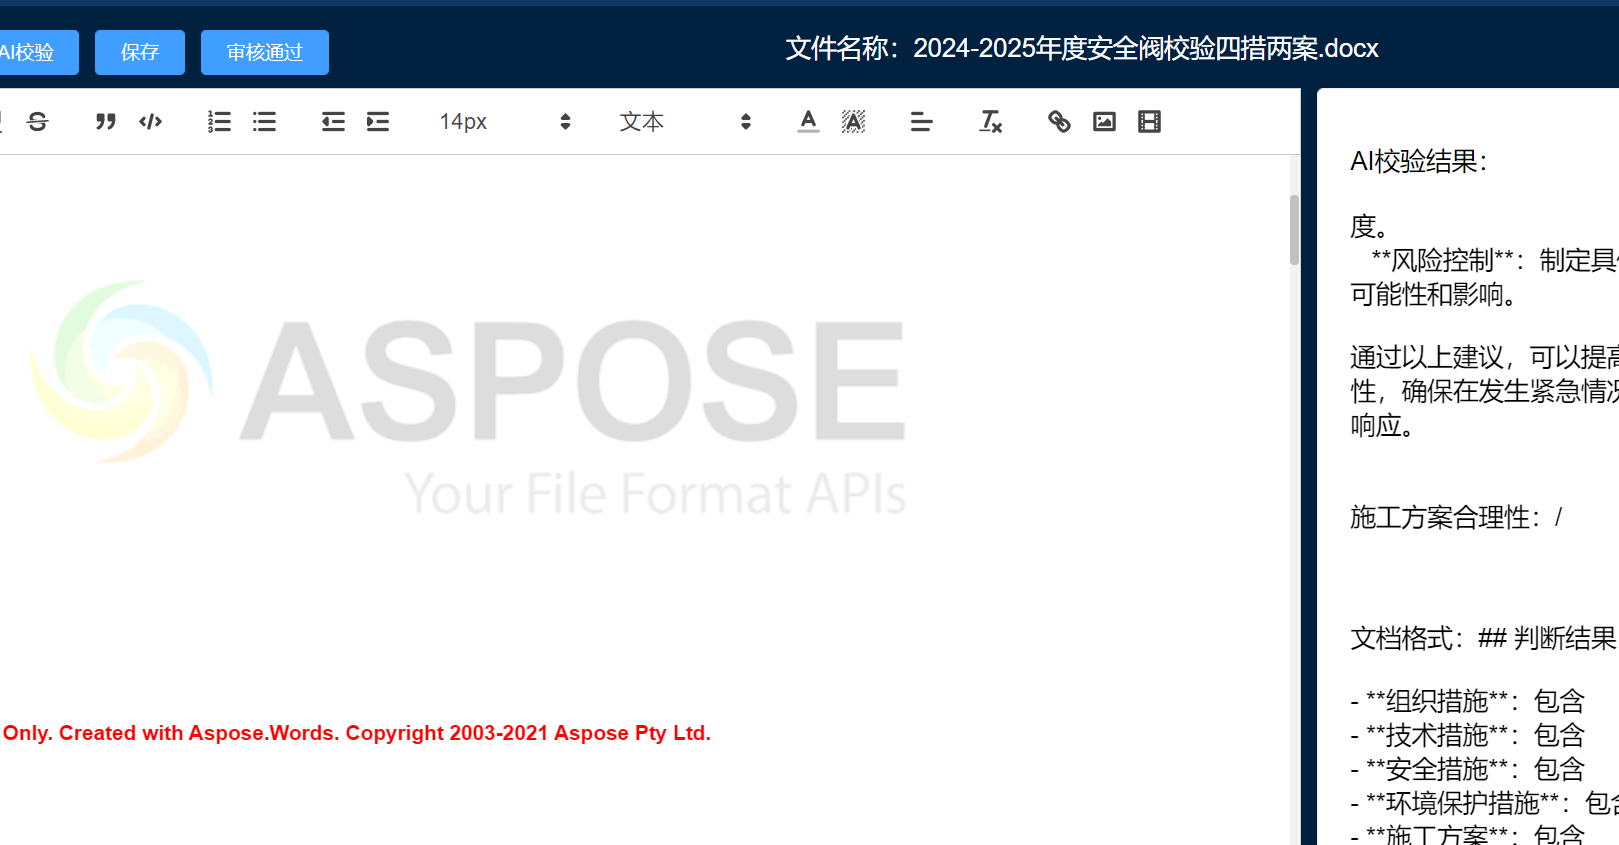
Task: Click the 通过以上建议 paragraph
Action: tap(1484, 391)
